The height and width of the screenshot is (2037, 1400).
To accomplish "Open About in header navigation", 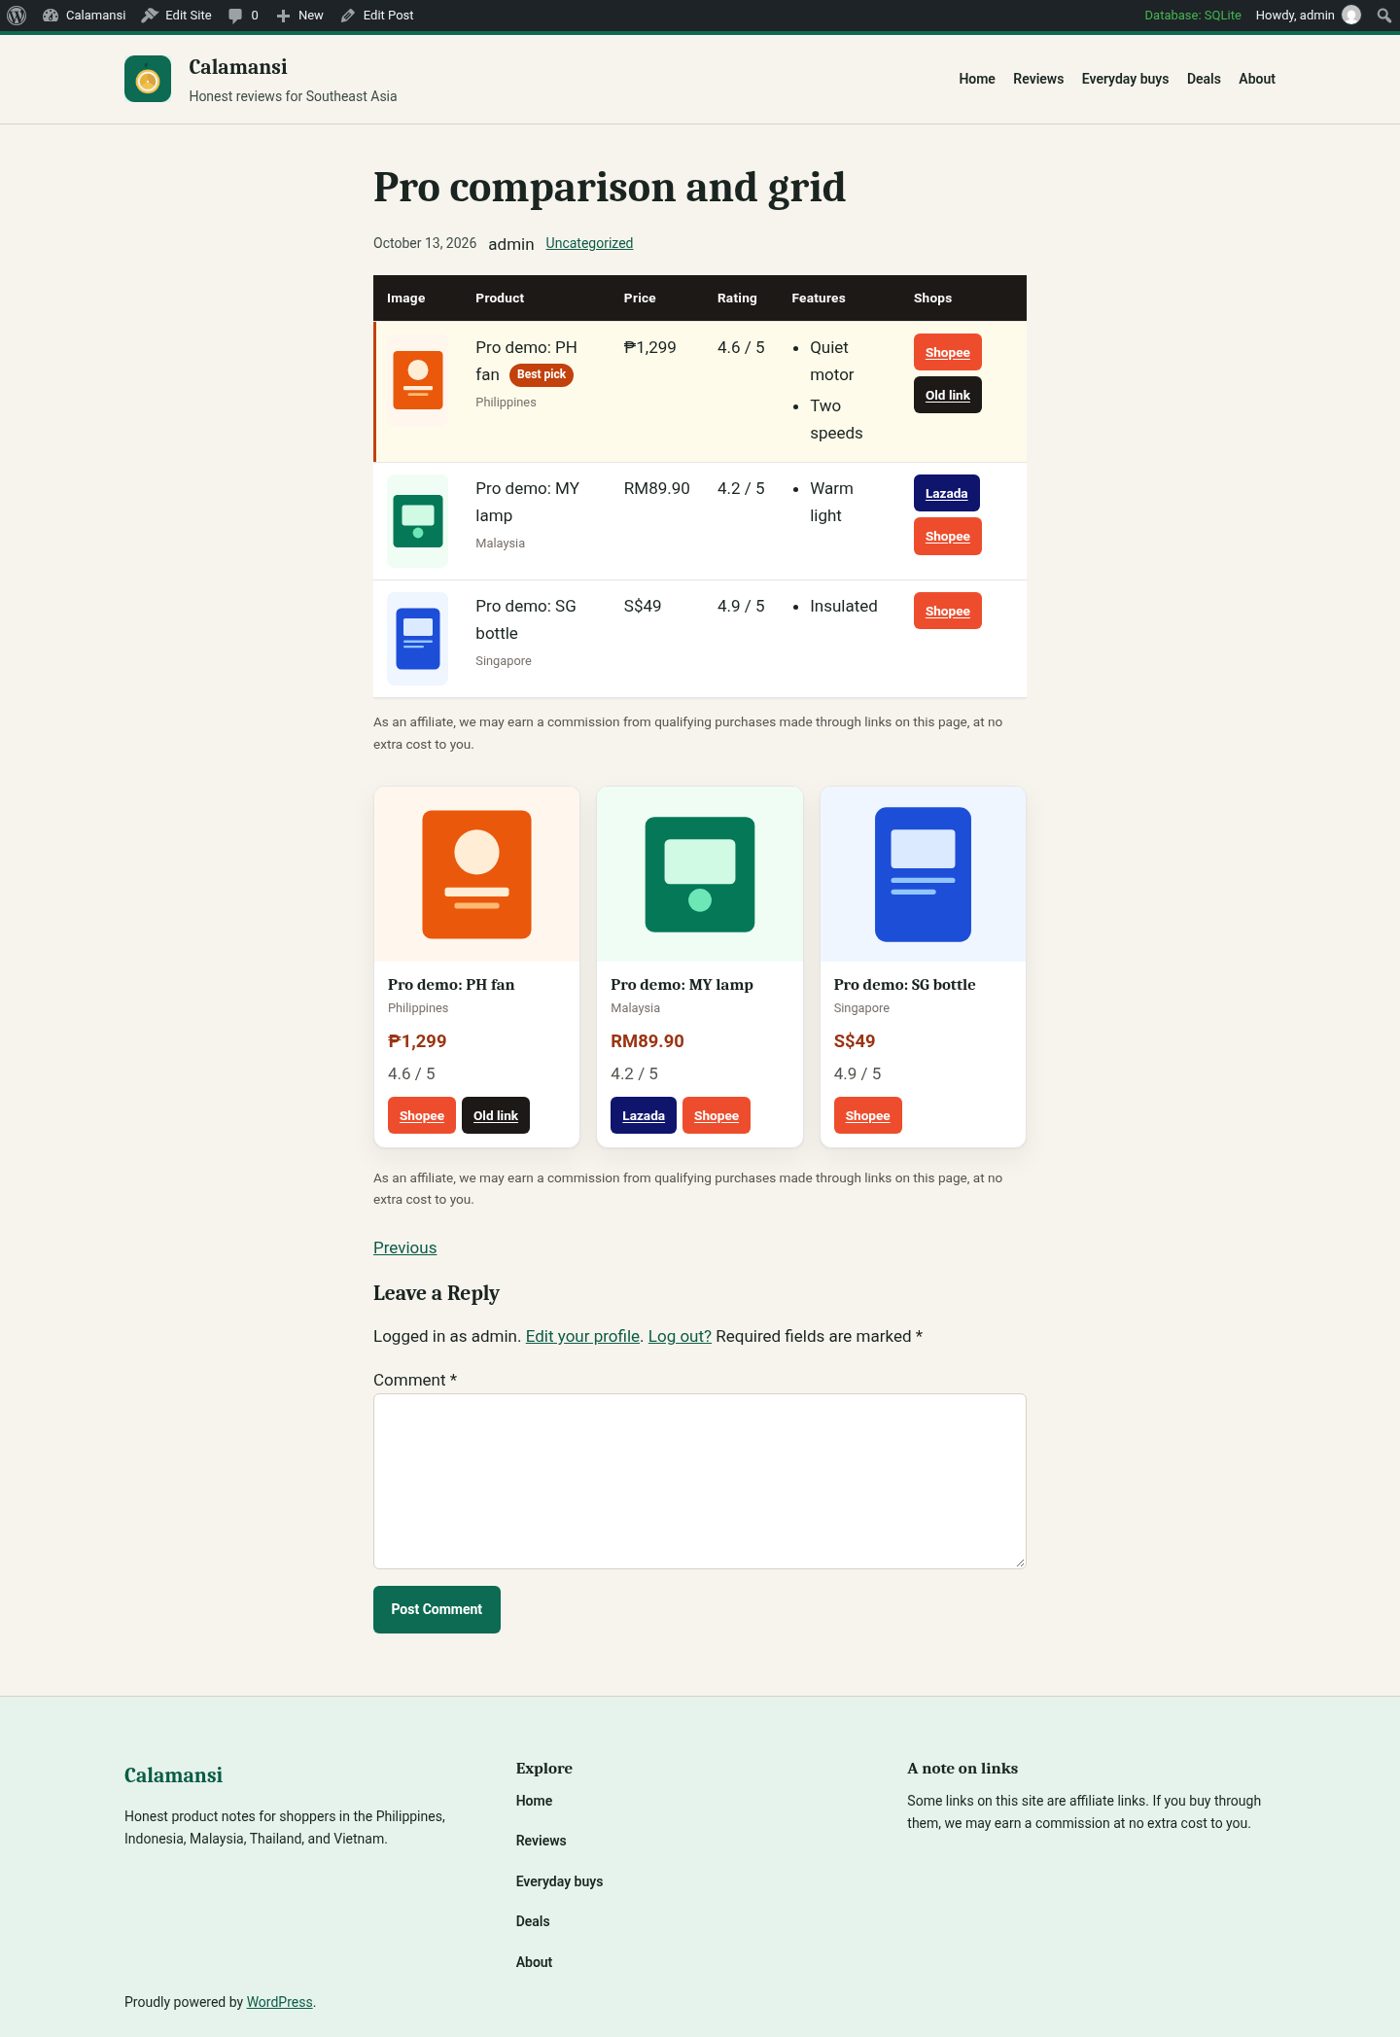I will pyautogui.click(x=1257, y=79).
